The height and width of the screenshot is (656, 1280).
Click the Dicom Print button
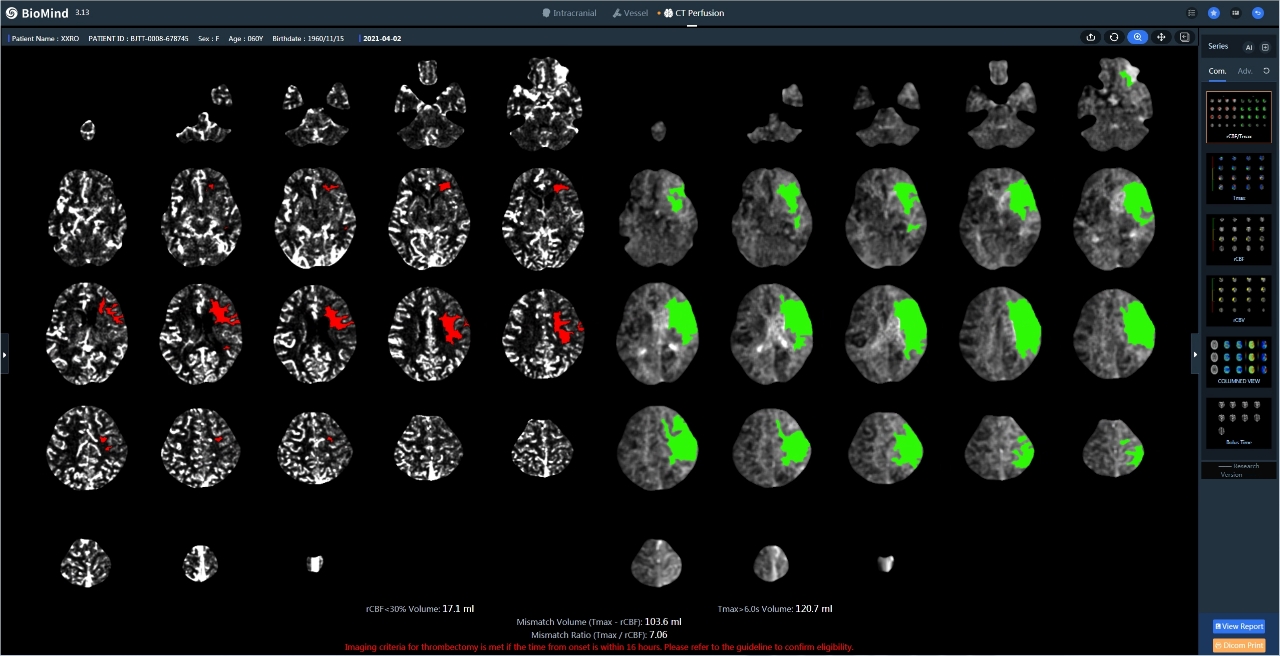pyautogui.click(x=1239, y=645)
